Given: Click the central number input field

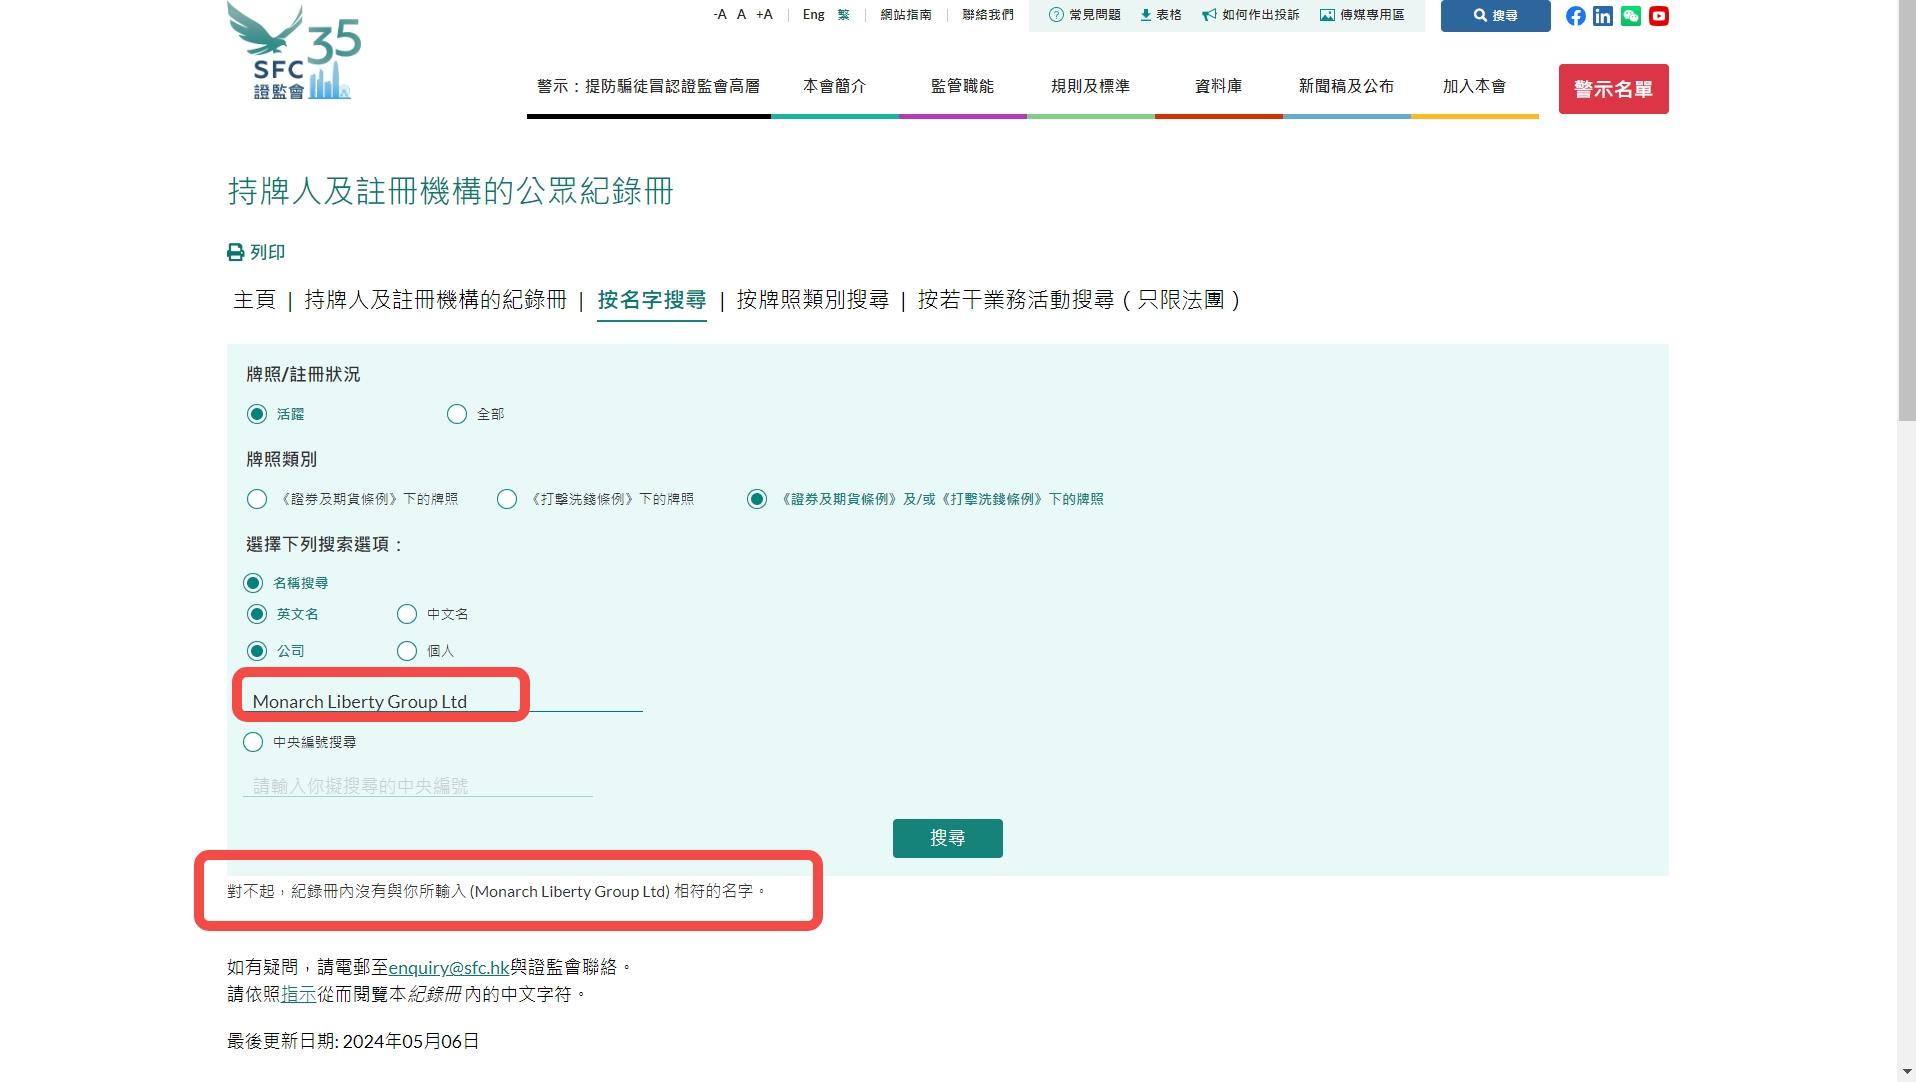Looking at the screenshot, I should point(418,785).
